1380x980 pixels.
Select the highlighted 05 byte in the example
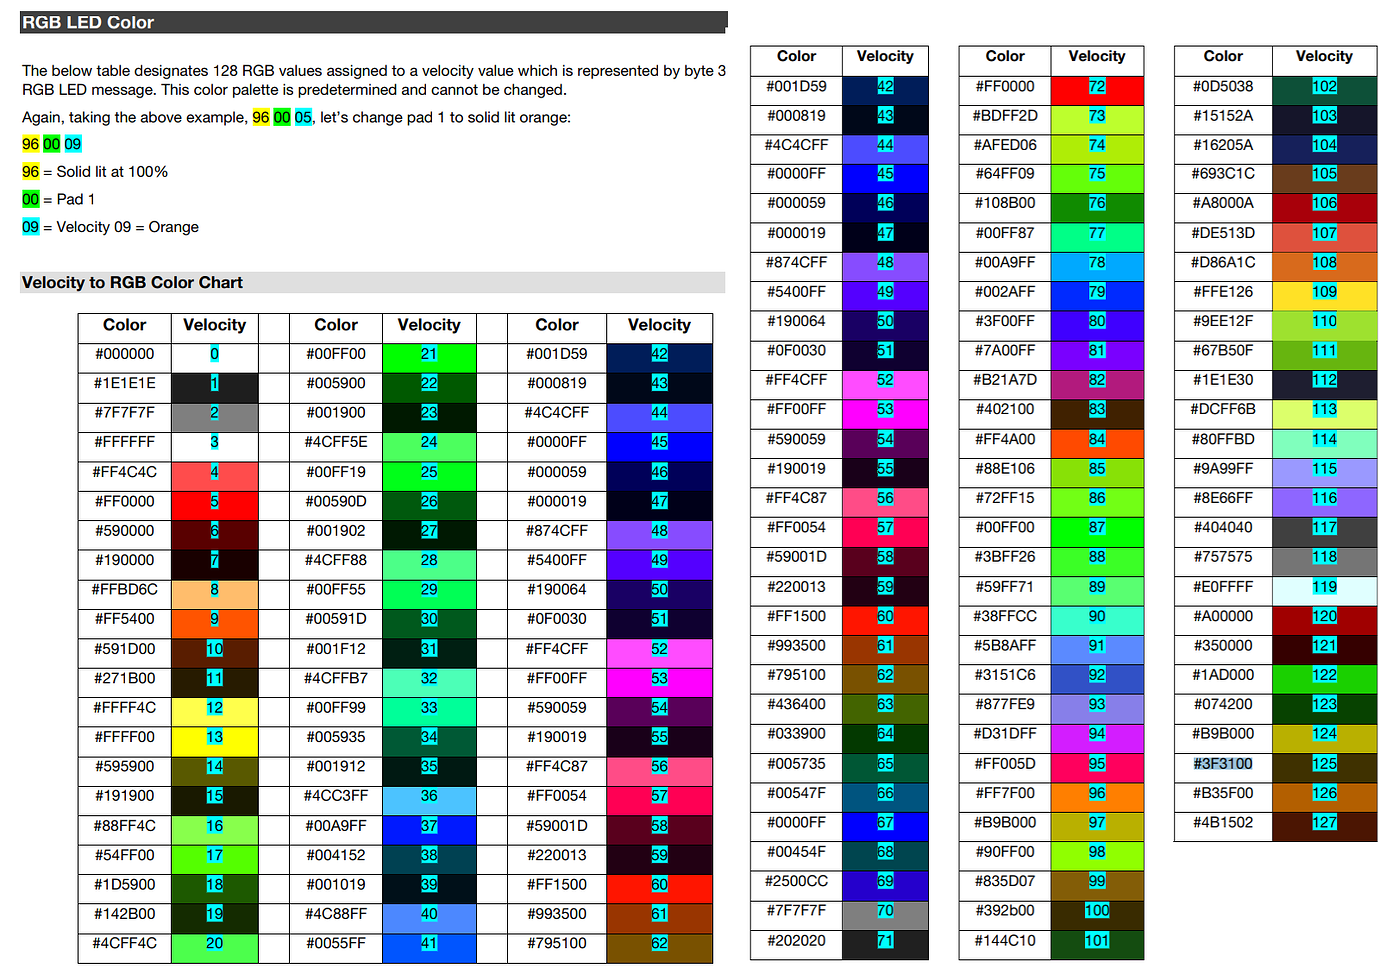coord(304,117)
